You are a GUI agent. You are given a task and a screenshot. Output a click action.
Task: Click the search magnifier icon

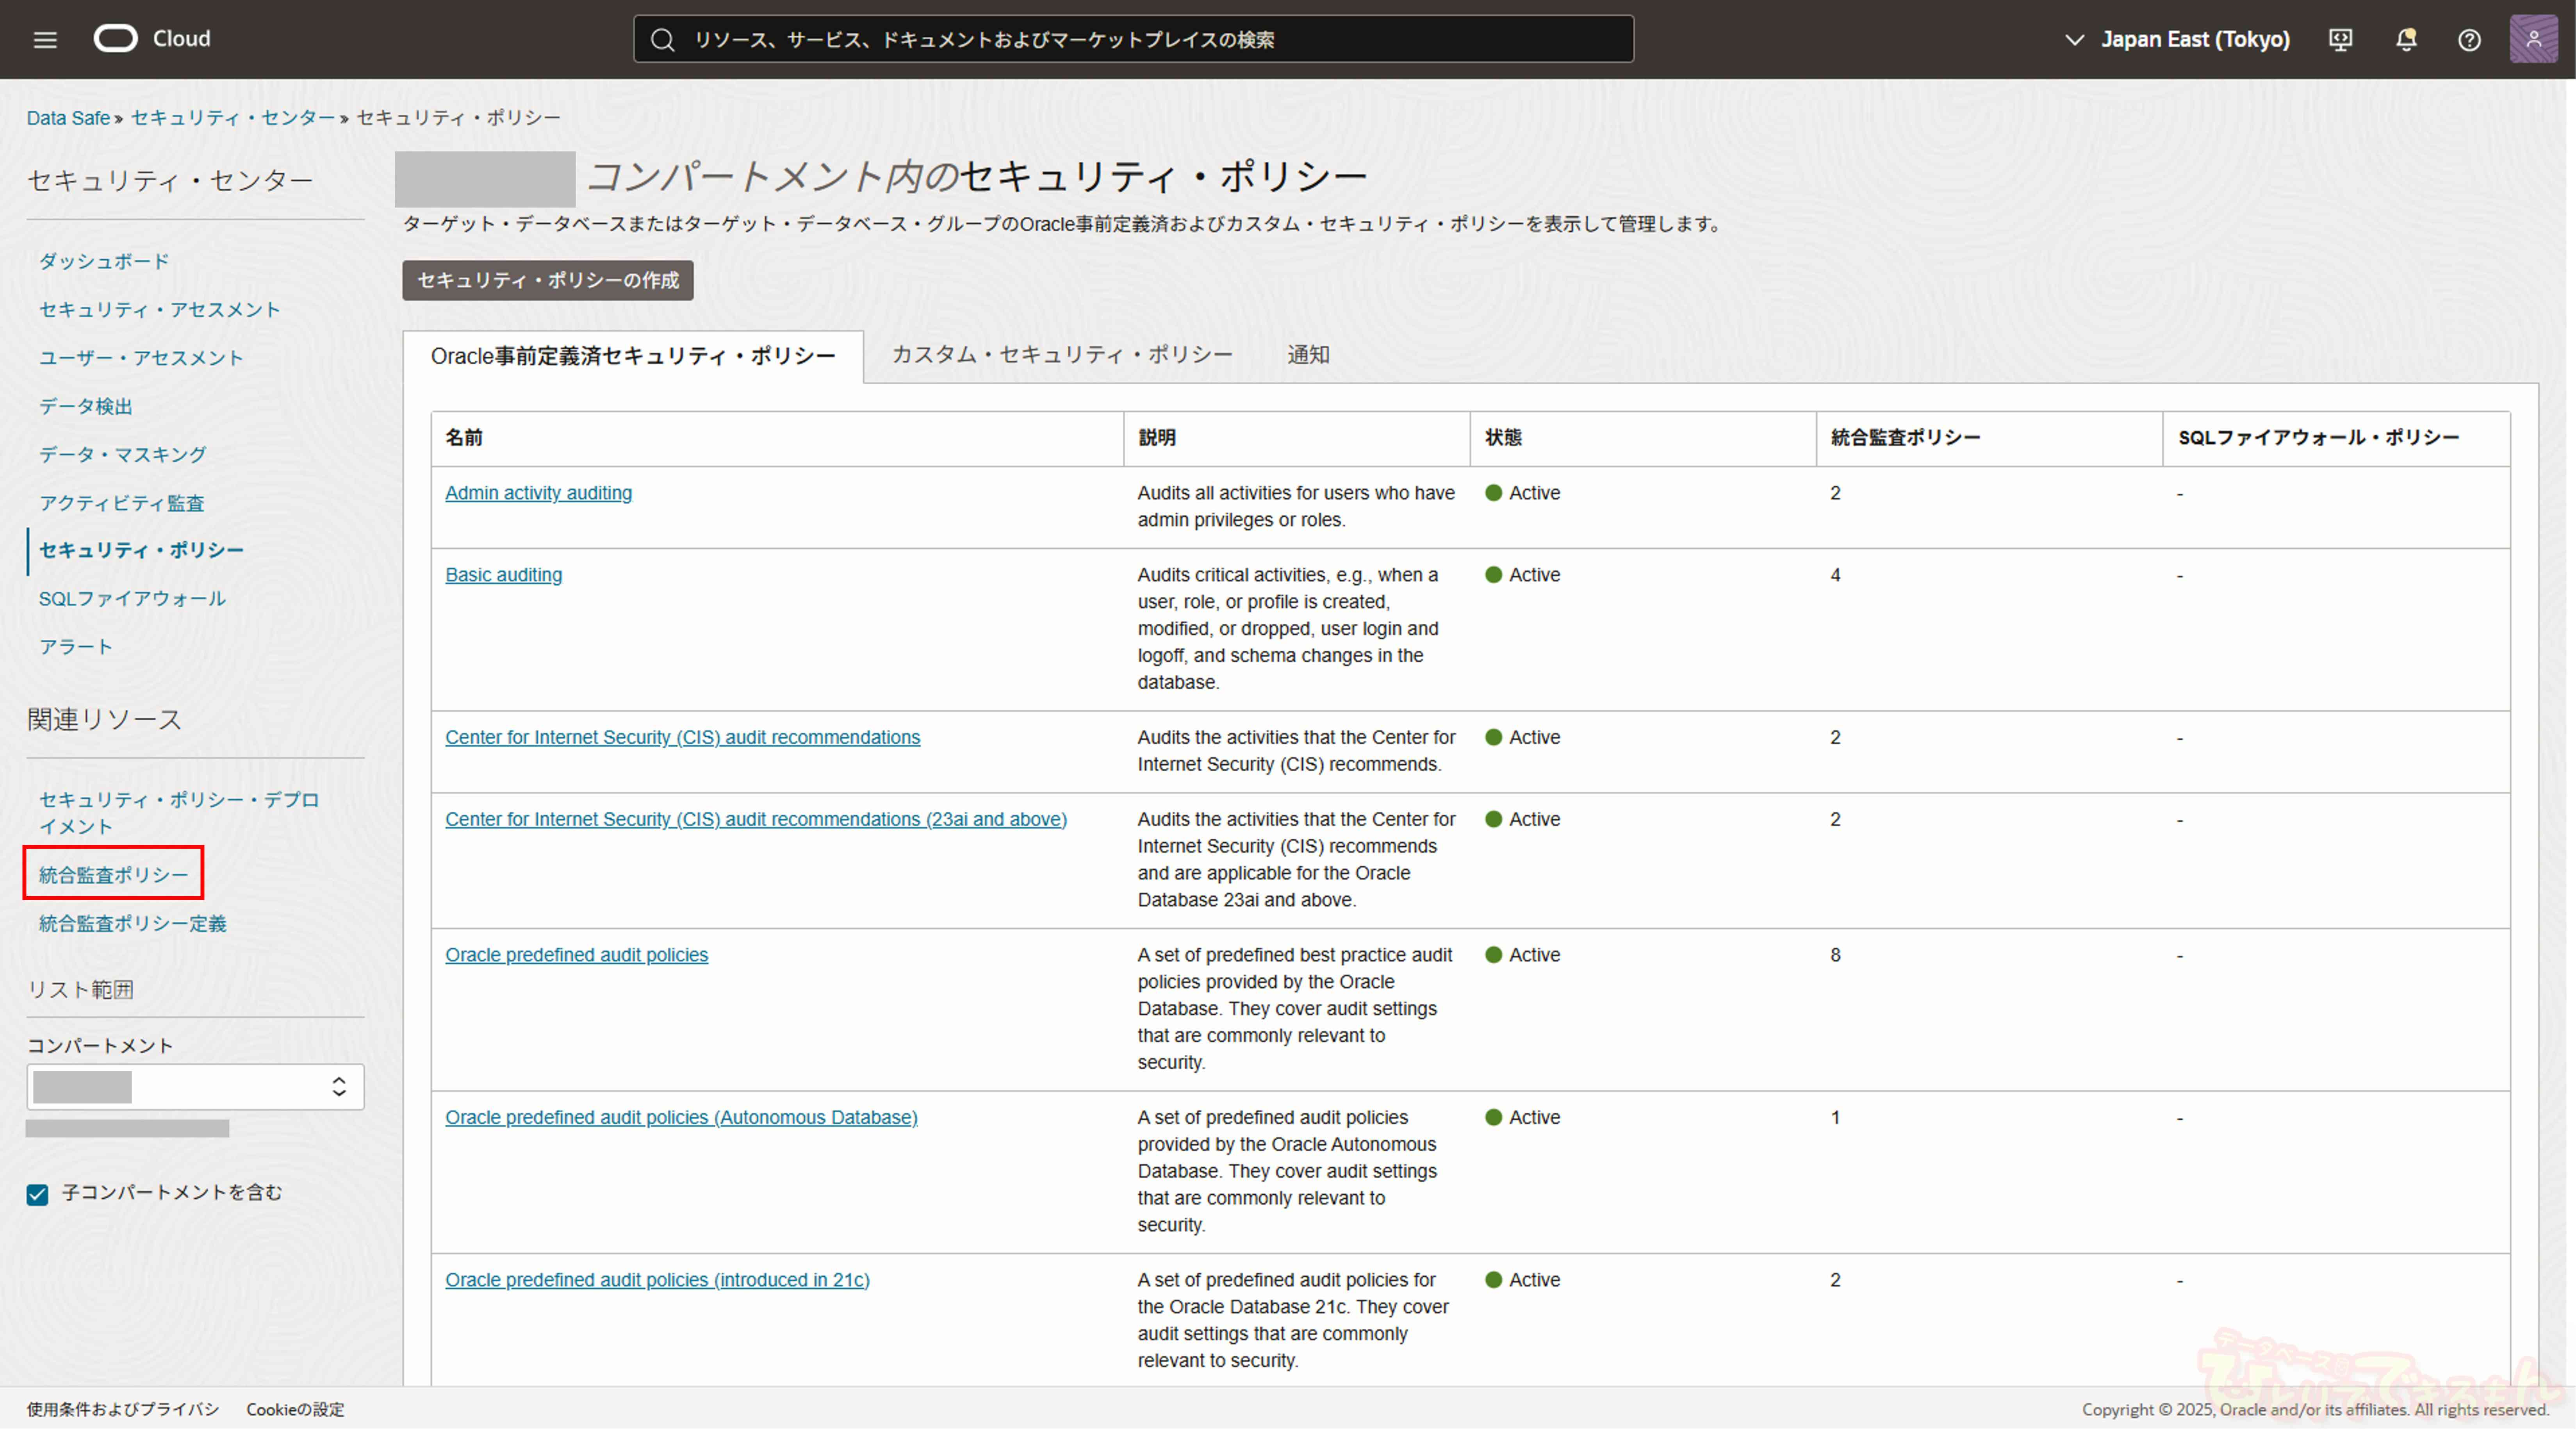tap(662, 39)
